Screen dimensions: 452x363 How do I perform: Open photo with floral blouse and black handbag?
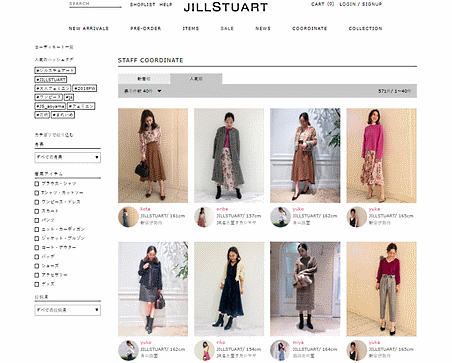click(153, 155)
